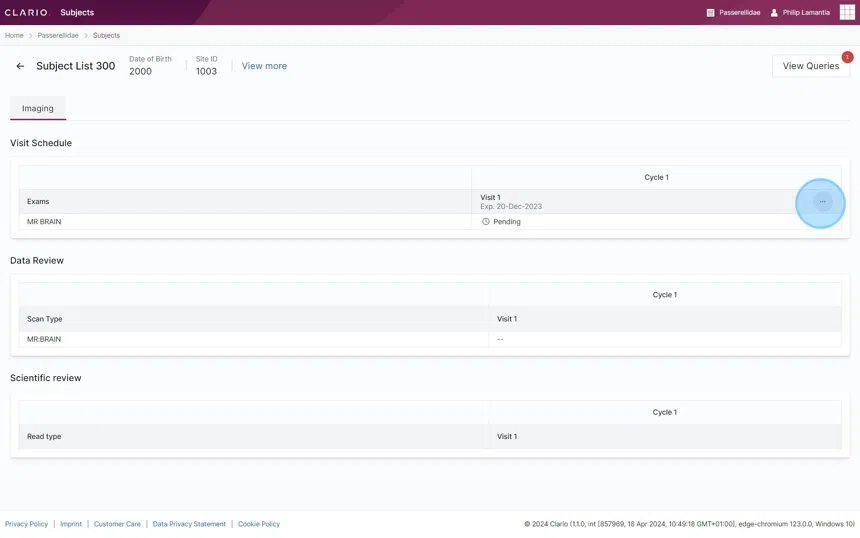Open the app grid icon in header
The image size is (860, 538).
click(847, 12)
